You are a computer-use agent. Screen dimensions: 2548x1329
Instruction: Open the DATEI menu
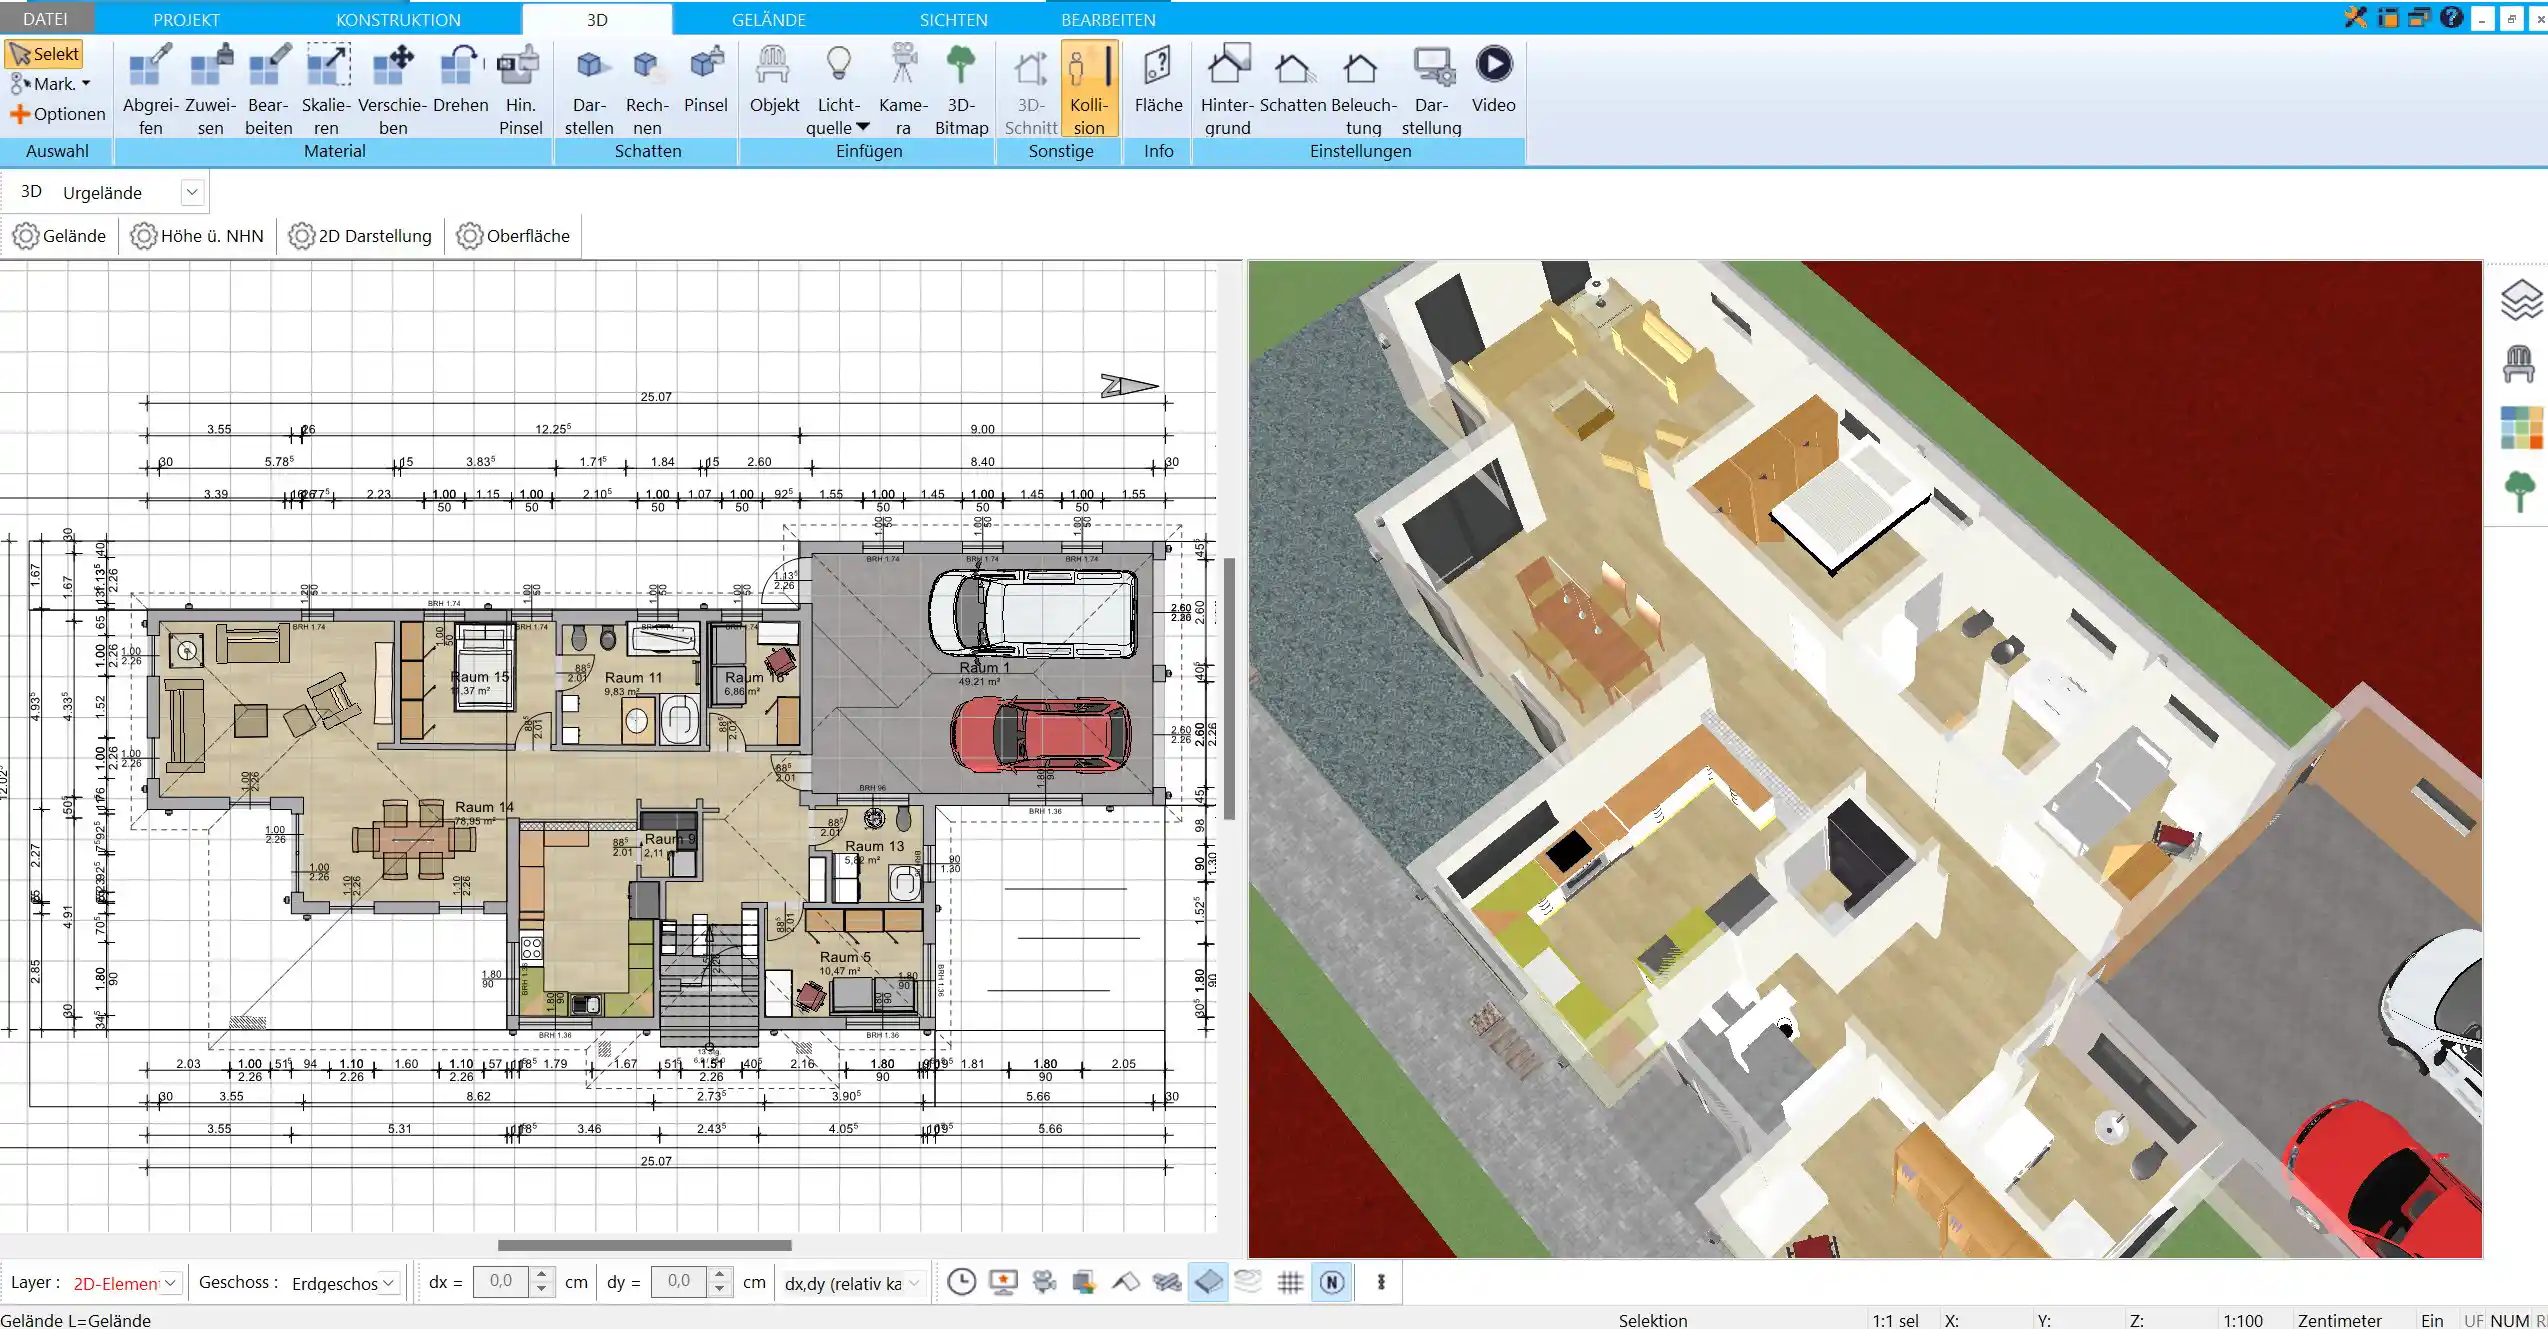click(x=45, y=19)
